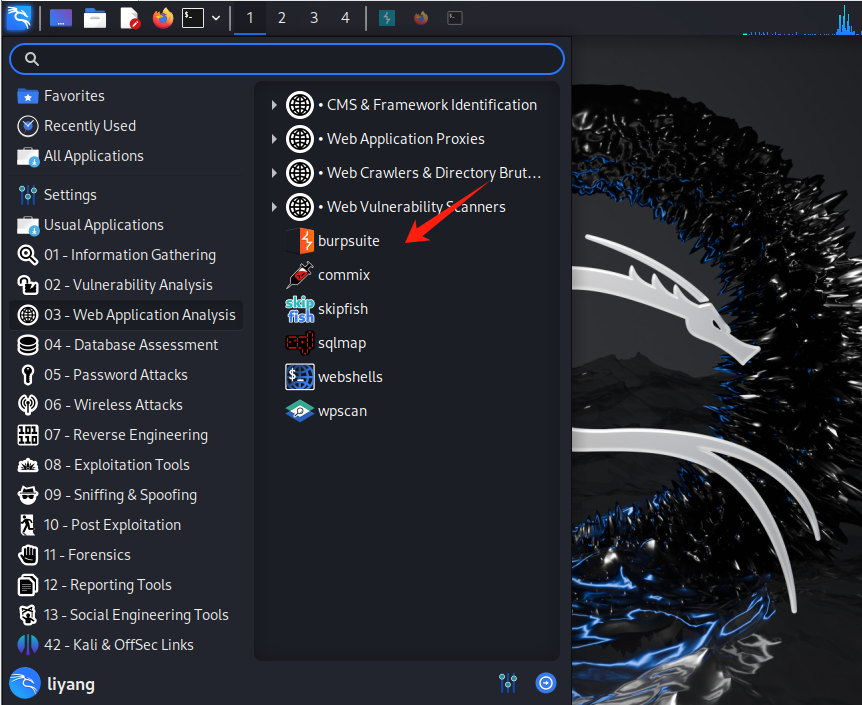The height and width of the screenshot is (705, 862).
Task: Open the Settings category
Action: point(126,195)
